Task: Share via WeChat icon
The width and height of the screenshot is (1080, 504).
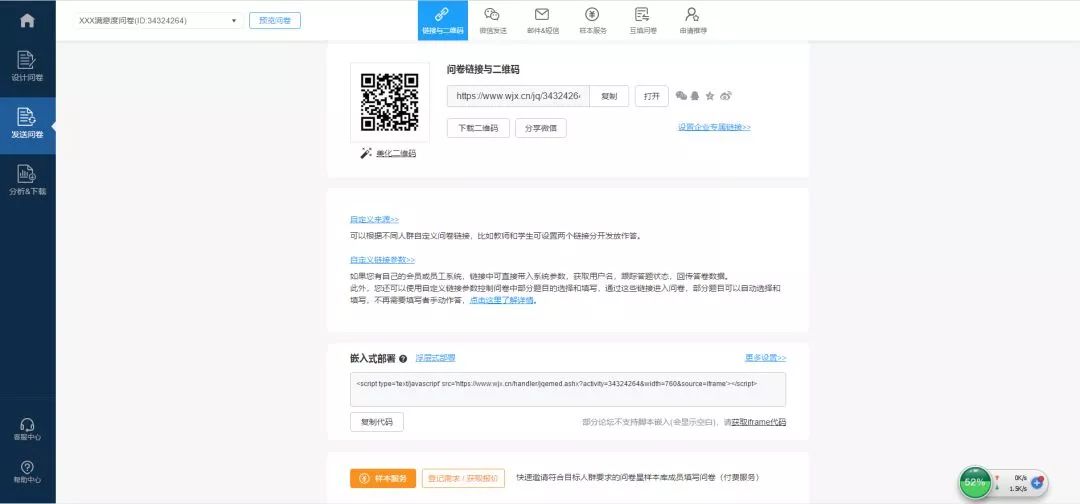Action: tap(682, 96)
